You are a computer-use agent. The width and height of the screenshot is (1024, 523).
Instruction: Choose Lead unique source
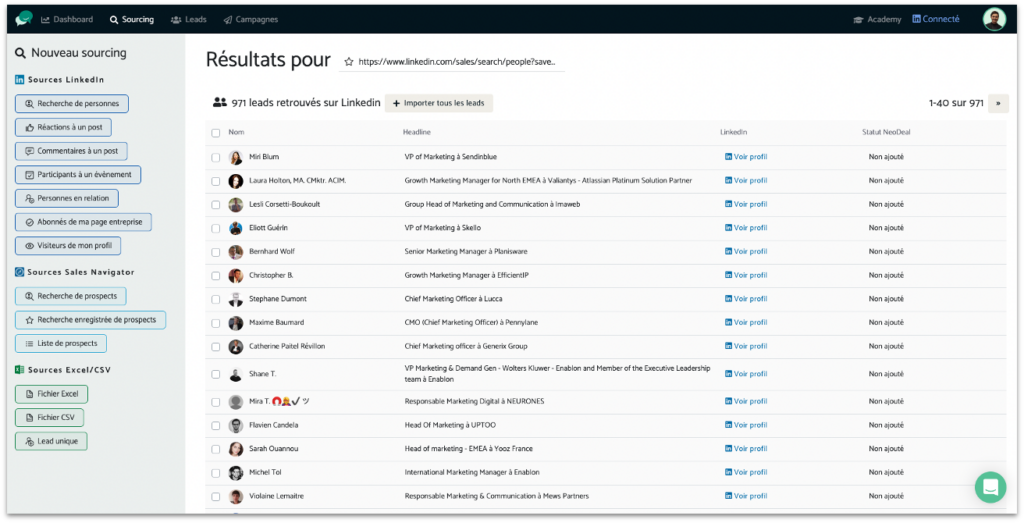click(x=51, y=441)
